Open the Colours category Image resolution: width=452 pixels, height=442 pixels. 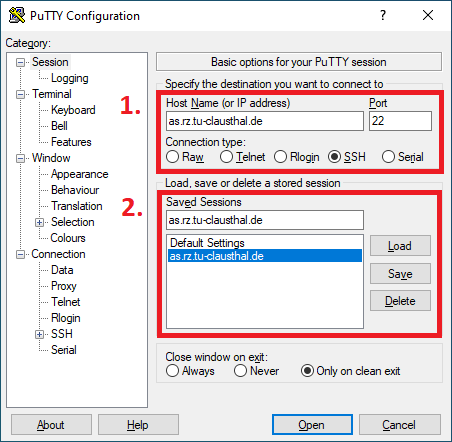pos(68,238)
